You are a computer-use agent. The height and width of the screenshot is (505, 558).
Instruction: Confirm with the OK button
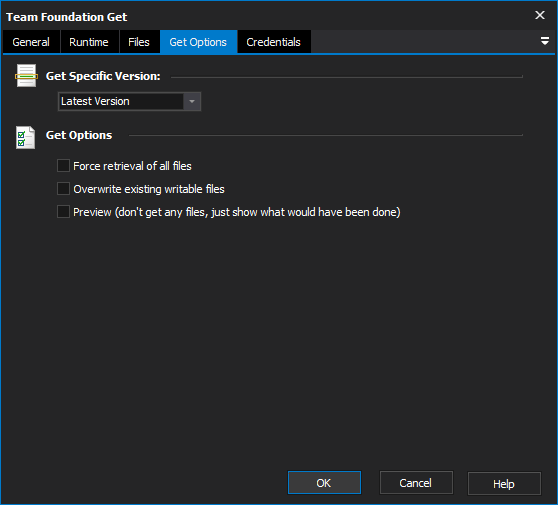pos(324,483)
